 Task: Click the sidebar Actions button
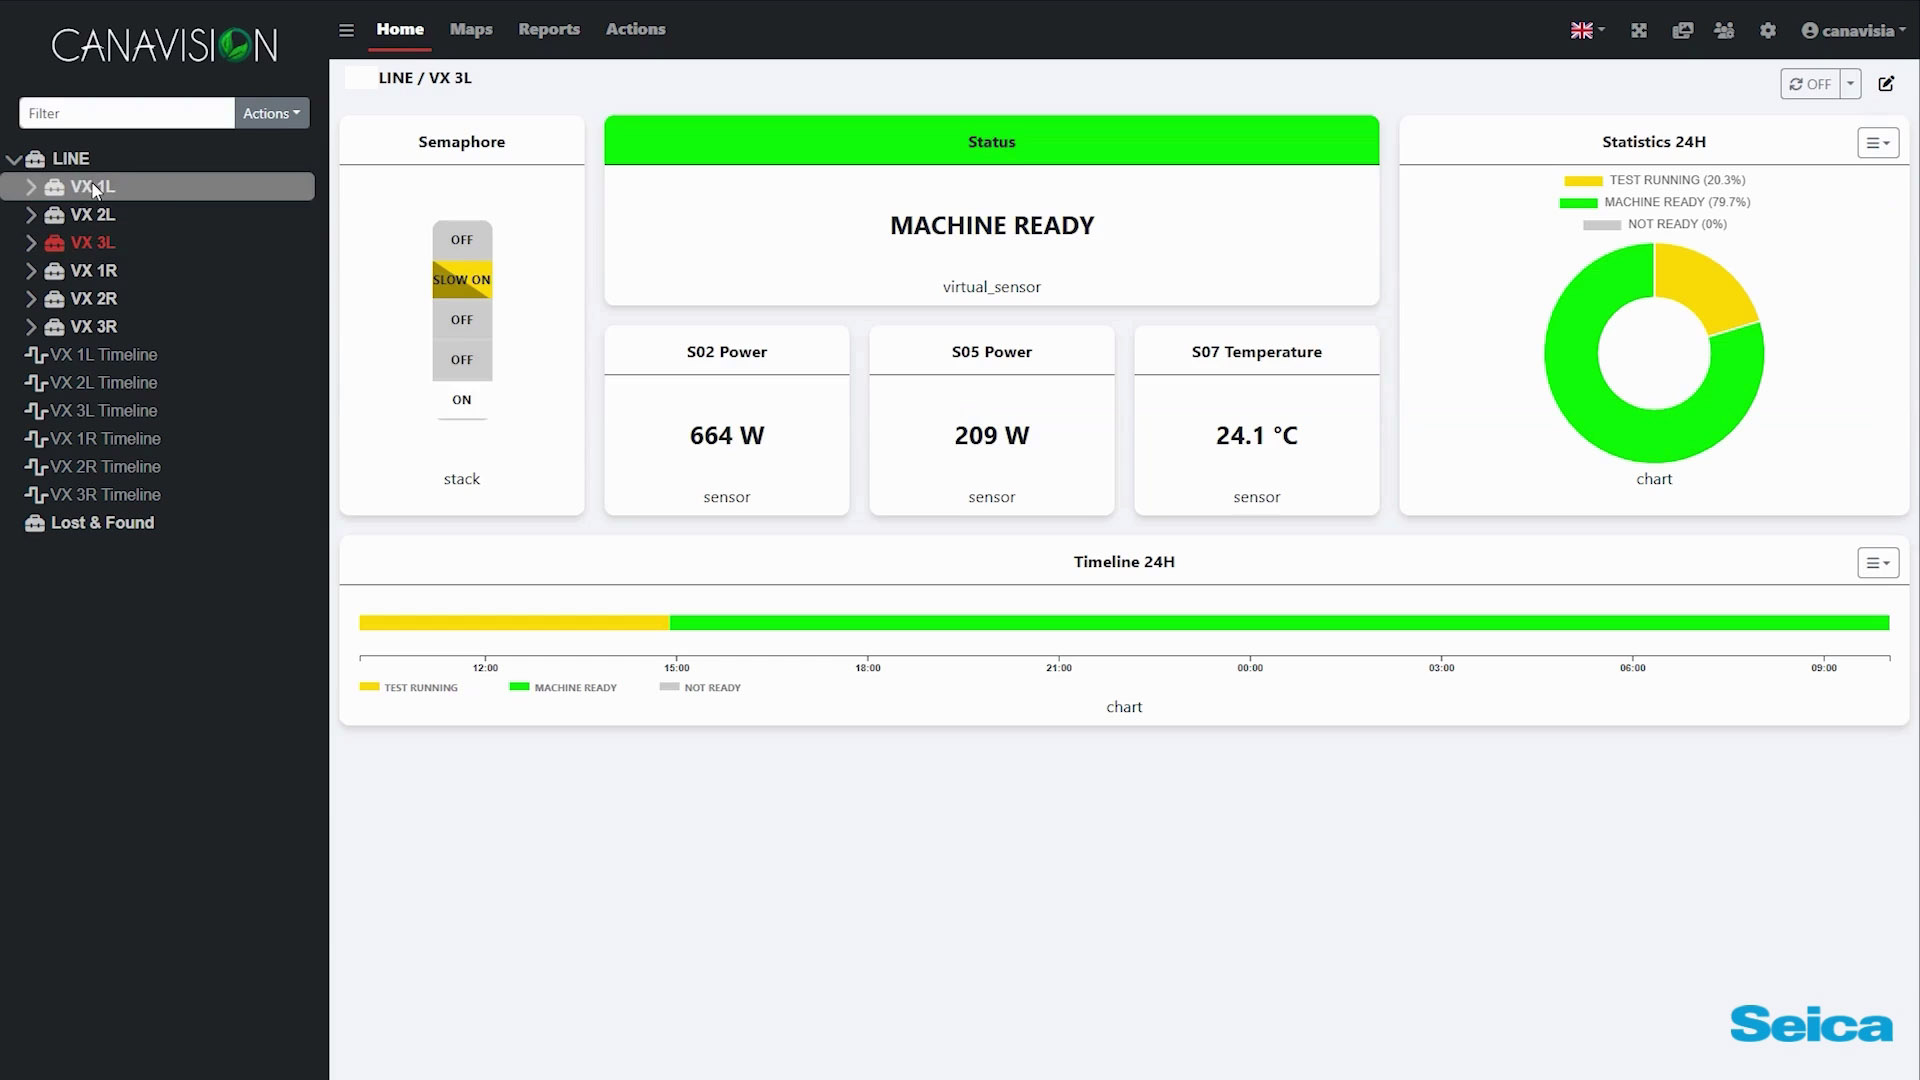tap(271, 113)
